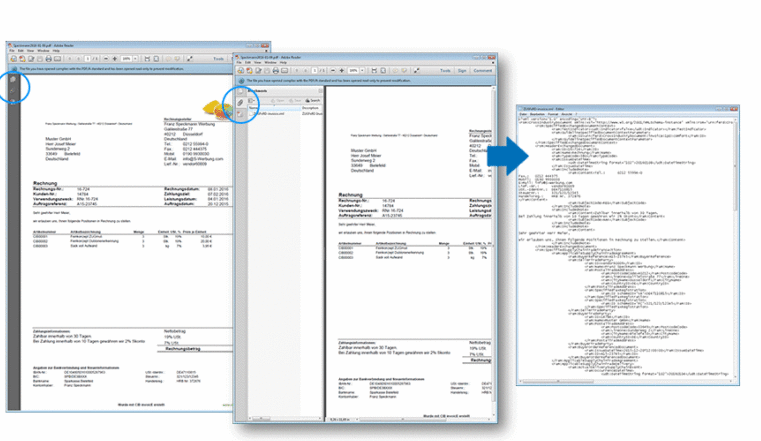Click Description column header in Attachments list
Viewport: 761px width, 441px height.
[312, 108]
